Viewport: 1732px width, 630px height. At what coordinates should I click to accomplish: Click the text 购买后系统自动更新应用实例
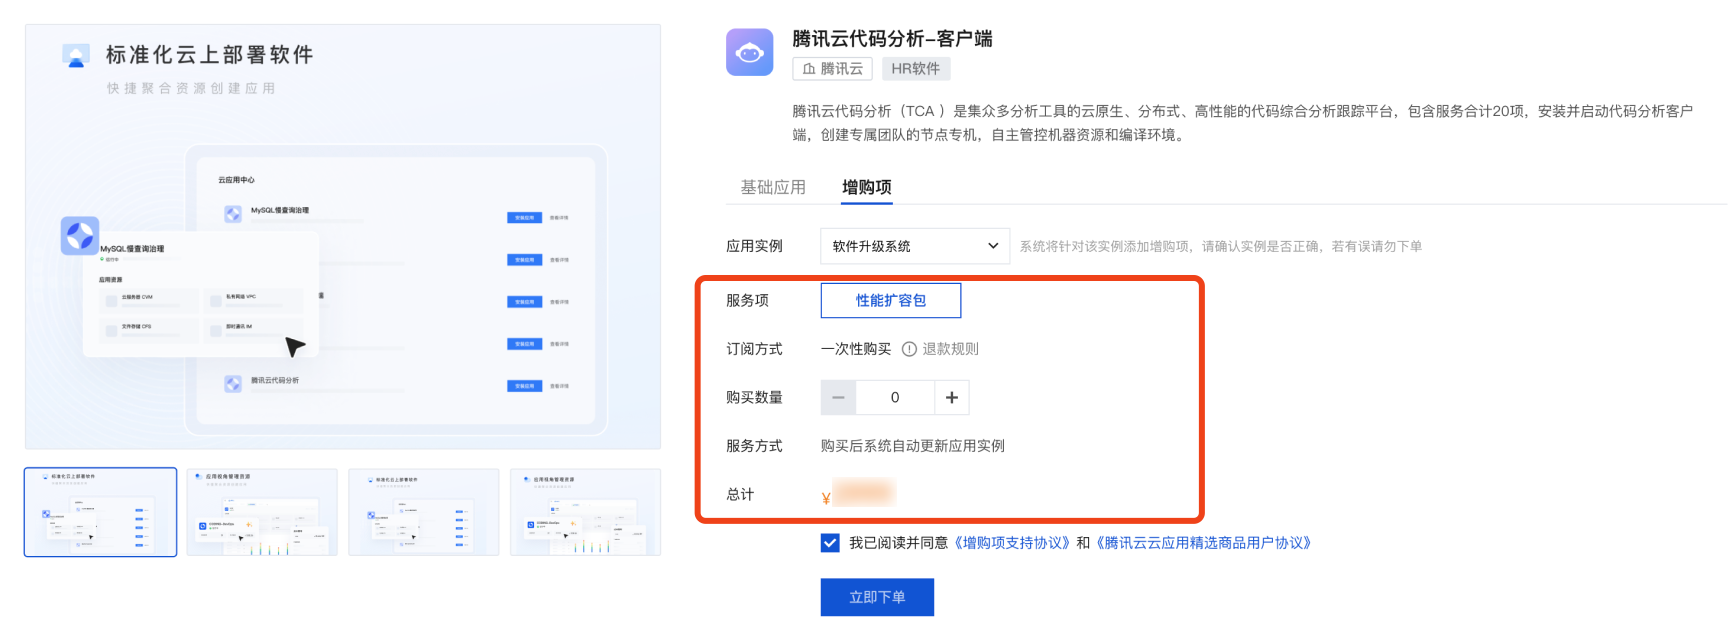pyautogui.click(x=913, y=446)
